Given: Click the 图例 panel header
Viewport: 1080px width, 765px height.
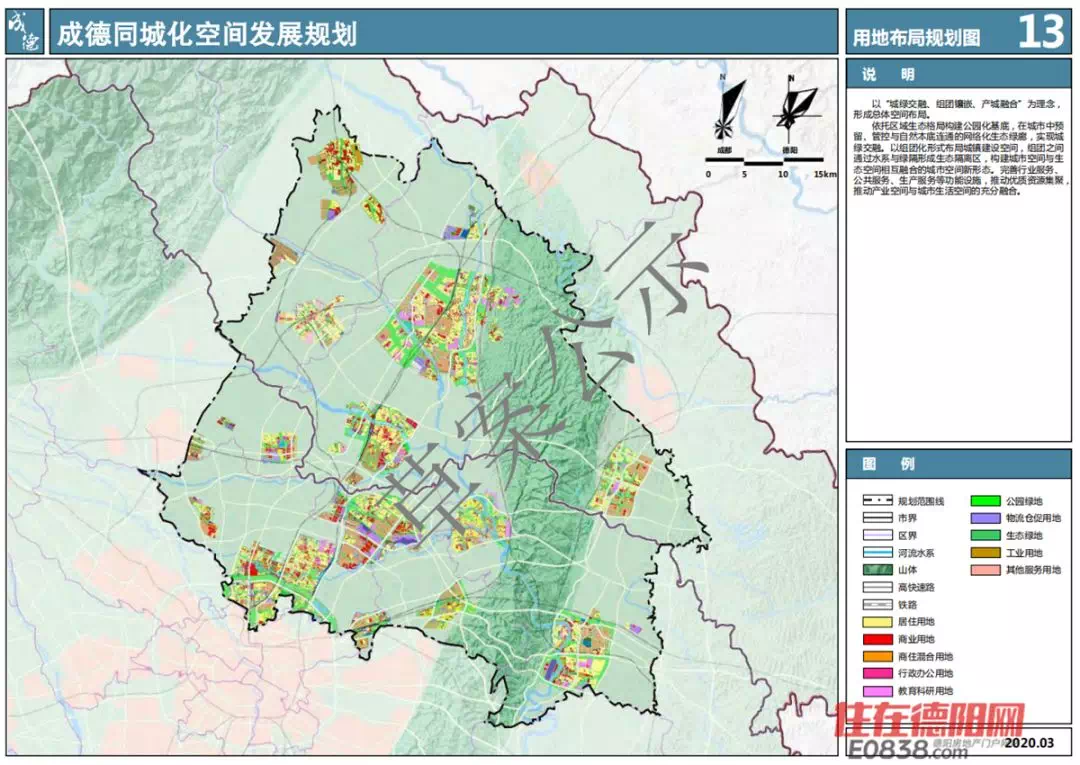Looking at the screenshot, I should click(x=958, y=463).
